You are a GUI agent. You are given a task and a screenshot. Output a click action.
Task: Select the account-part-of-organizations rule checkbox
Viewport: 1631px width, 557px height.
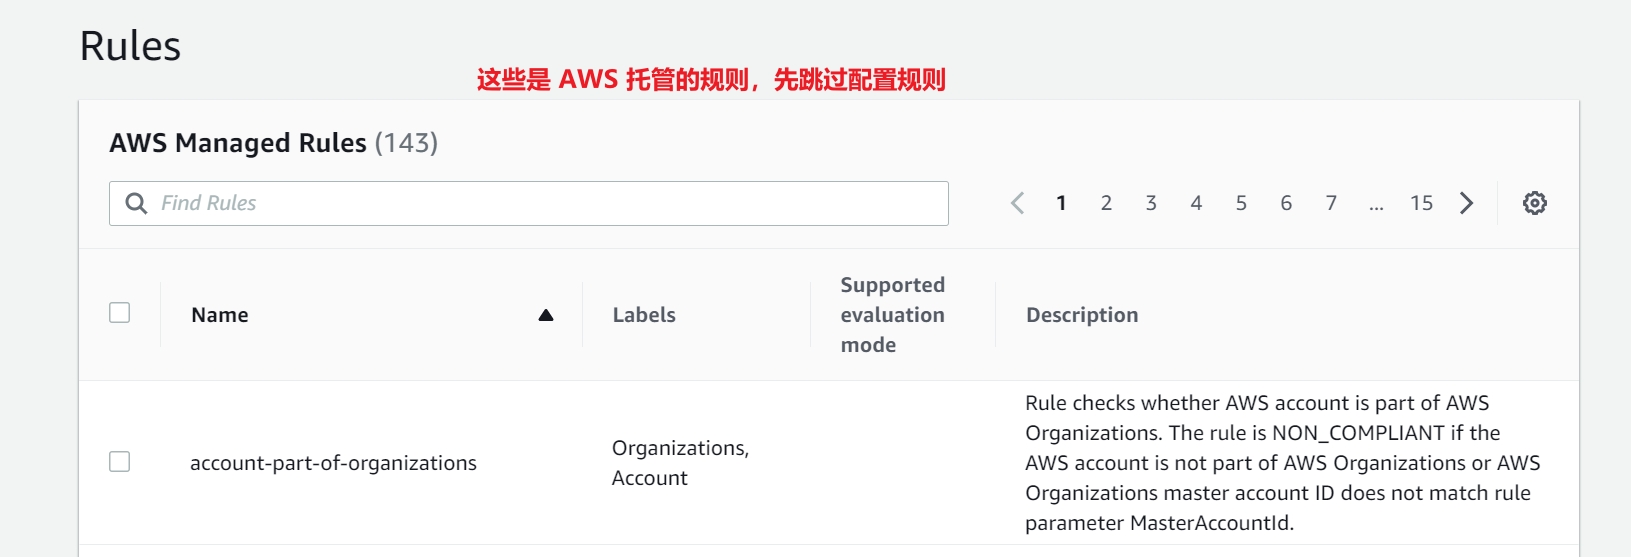tap(120, 462)
